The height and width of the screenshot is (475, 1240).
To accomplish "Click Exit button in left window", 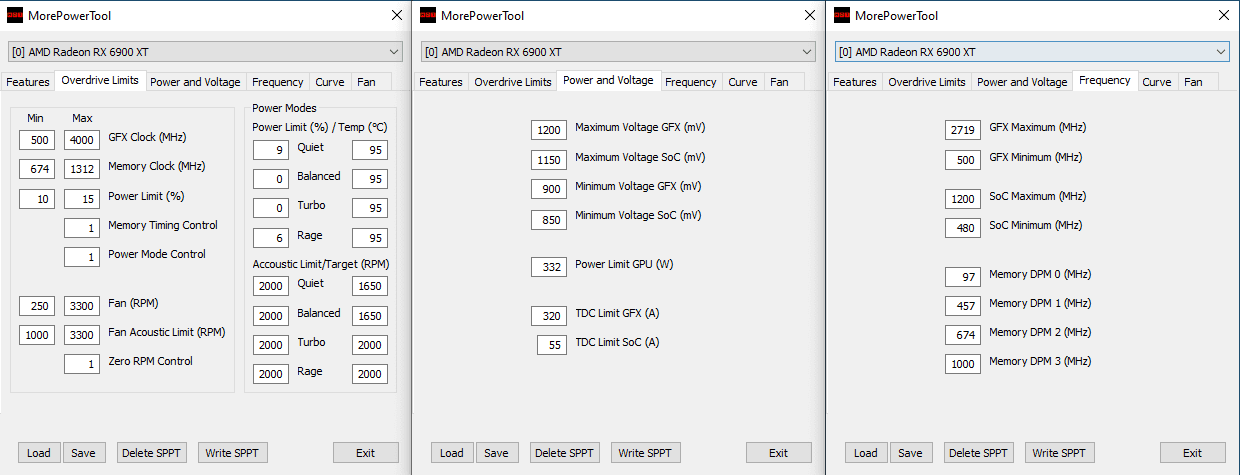I will pyautogui.click(x=366, y=453).
